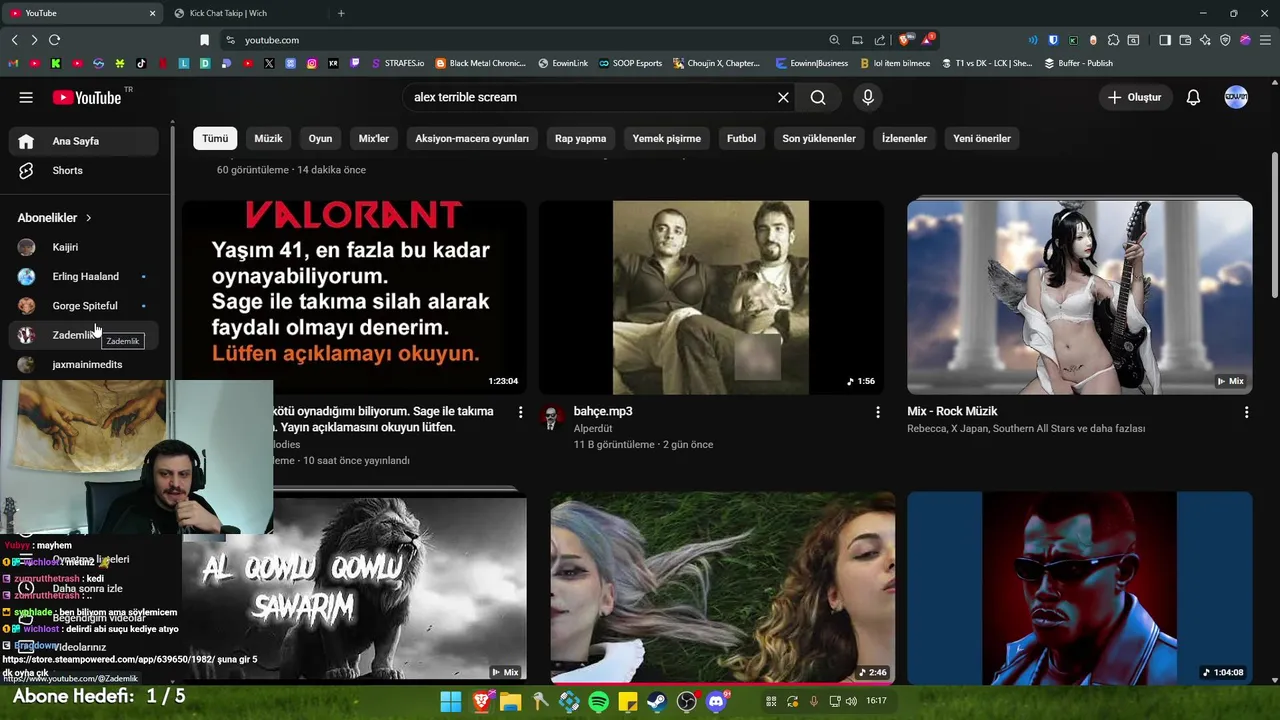Go forward with browser forward arrow
Viewport: 1280px width, 720px height.
coord(34,40)
